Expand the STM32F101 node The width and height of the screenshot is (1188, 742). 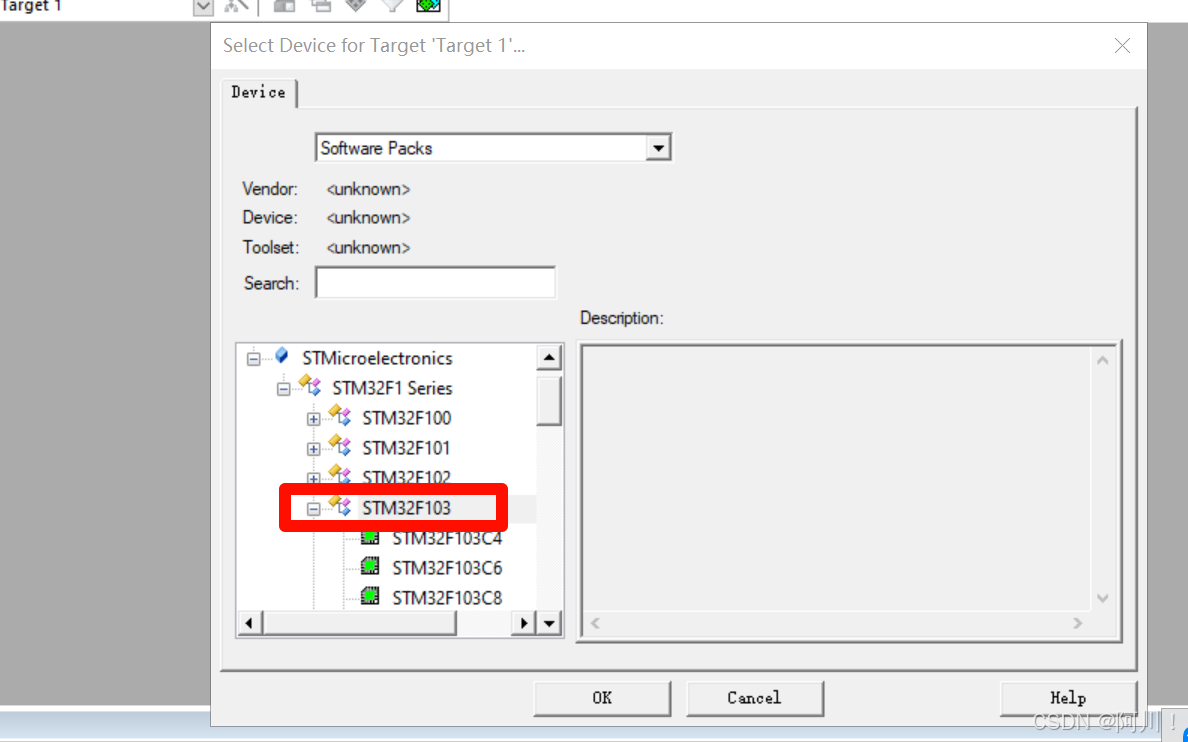(313, 449)
